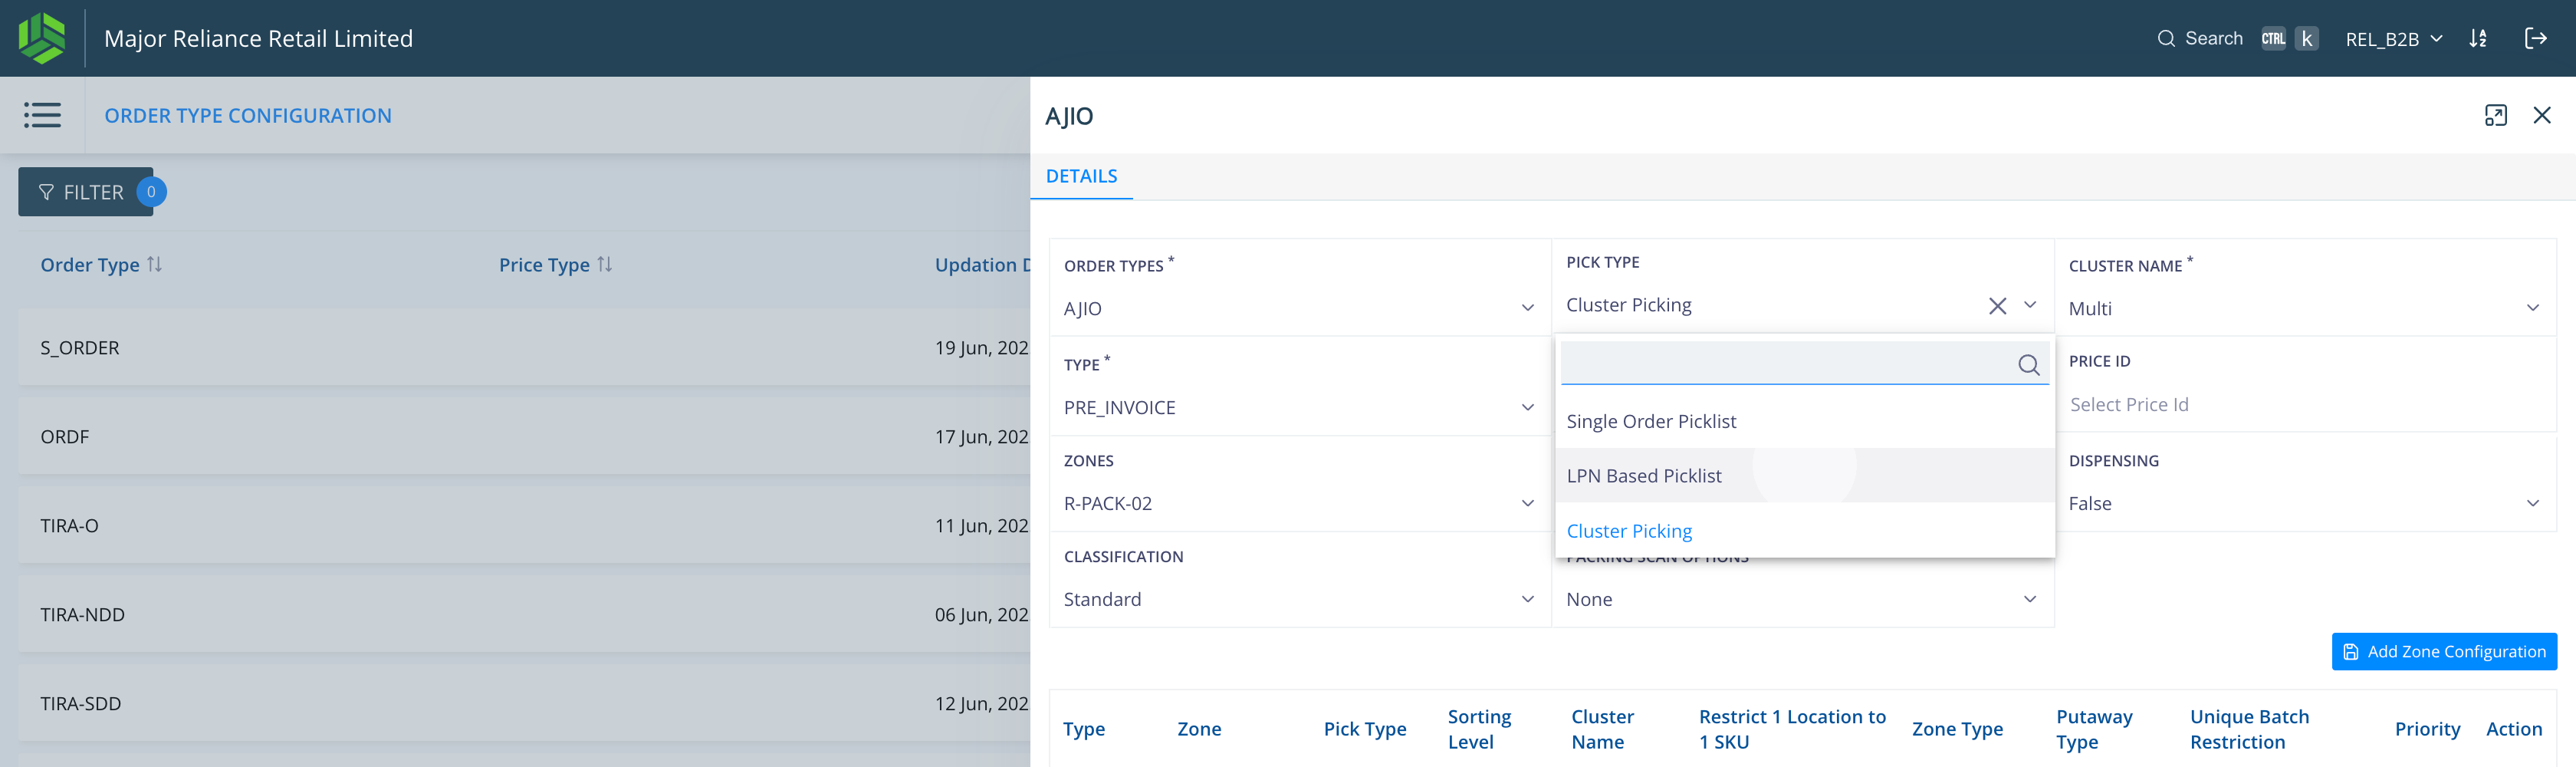Select the TIRA-O row
The height and width of the screenshot is (767, 2576).
point(524,525)
